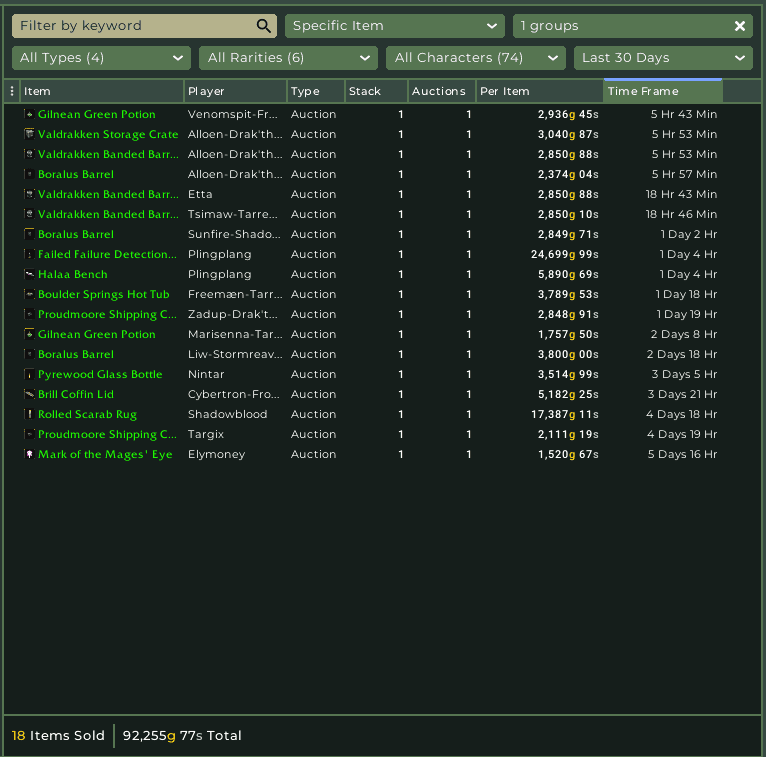
Task: Sort by the Time Frame column header
Action: coord(662,91)
